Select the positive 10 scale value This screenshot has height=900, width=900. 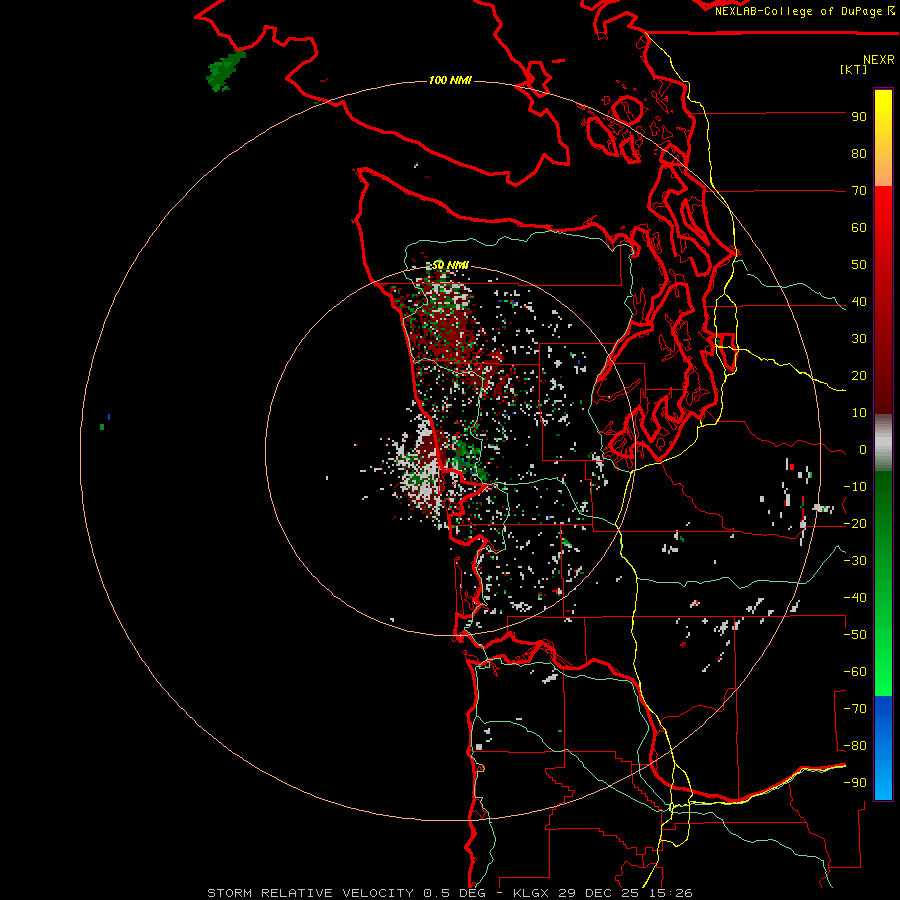coord(859,413)
